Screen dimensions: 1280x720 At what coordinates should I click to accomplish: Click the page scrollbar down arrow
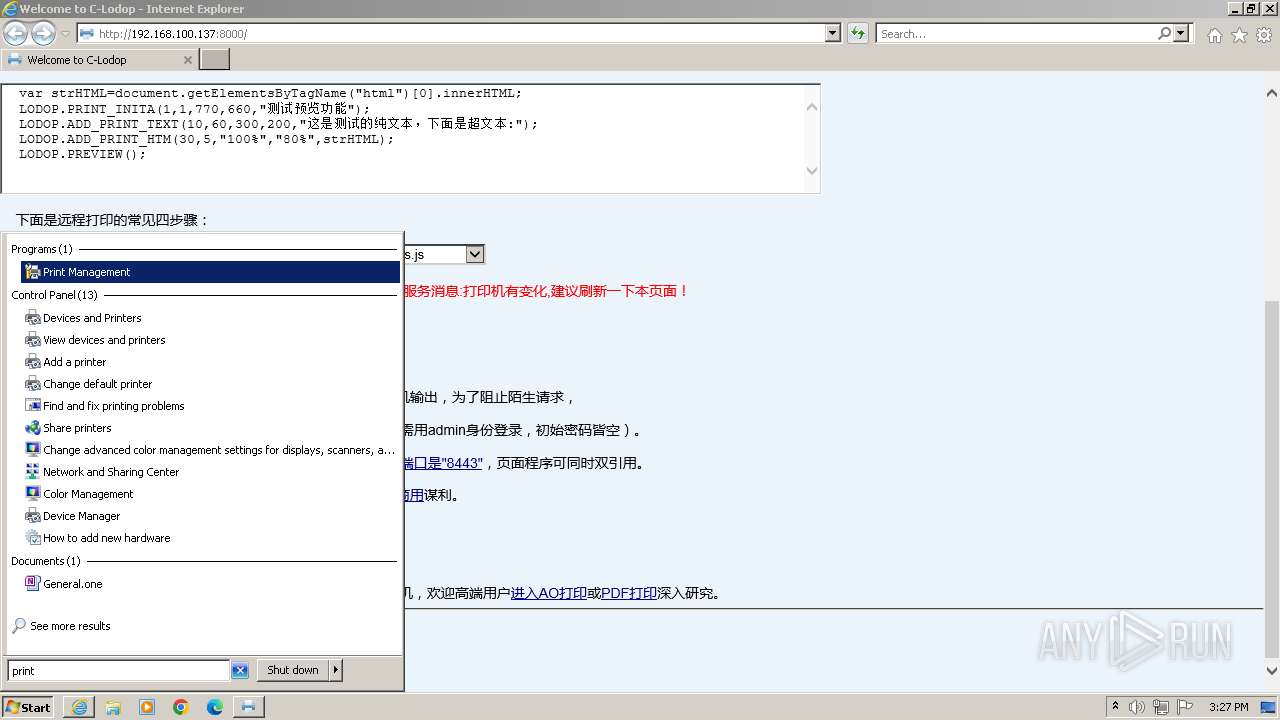pos(1272,671)
